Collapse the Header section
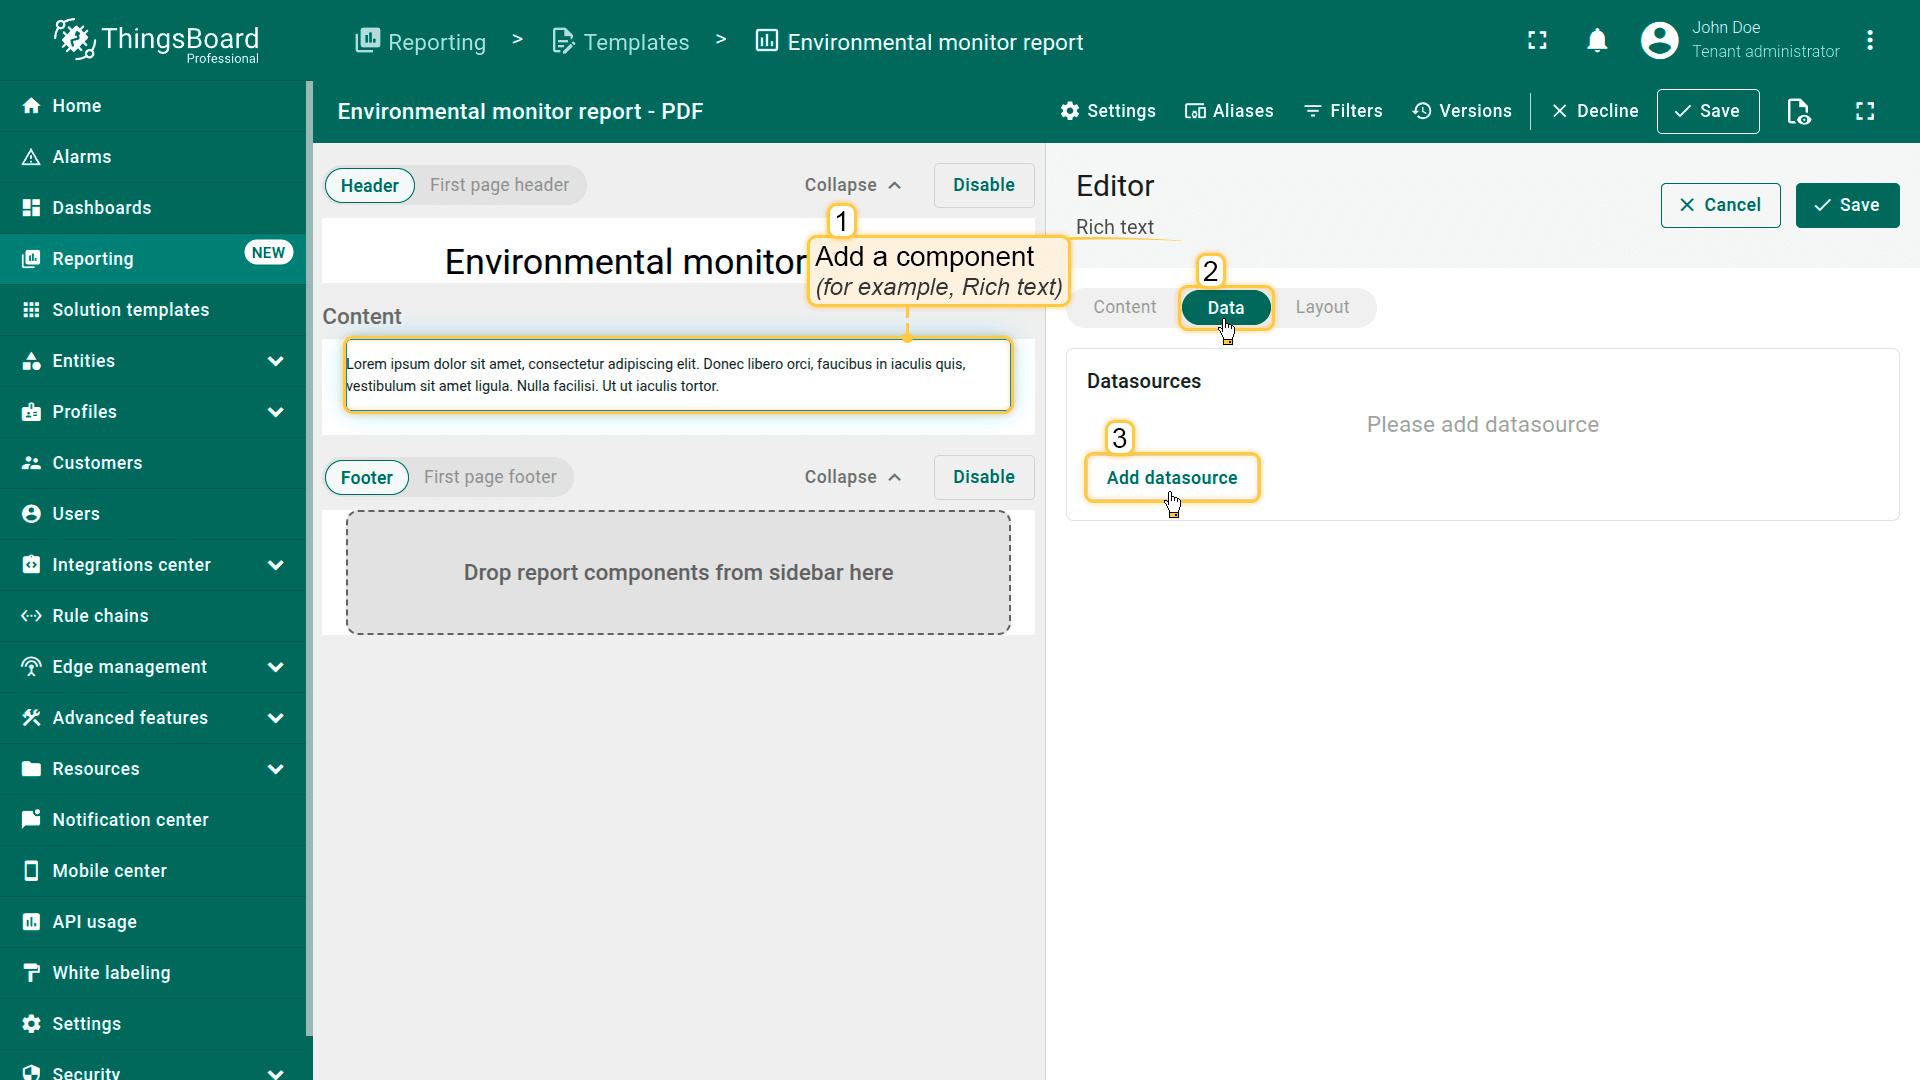The height and width of the screenshot is (1080, 1920). pyautogui.click(x=853, y=185)
